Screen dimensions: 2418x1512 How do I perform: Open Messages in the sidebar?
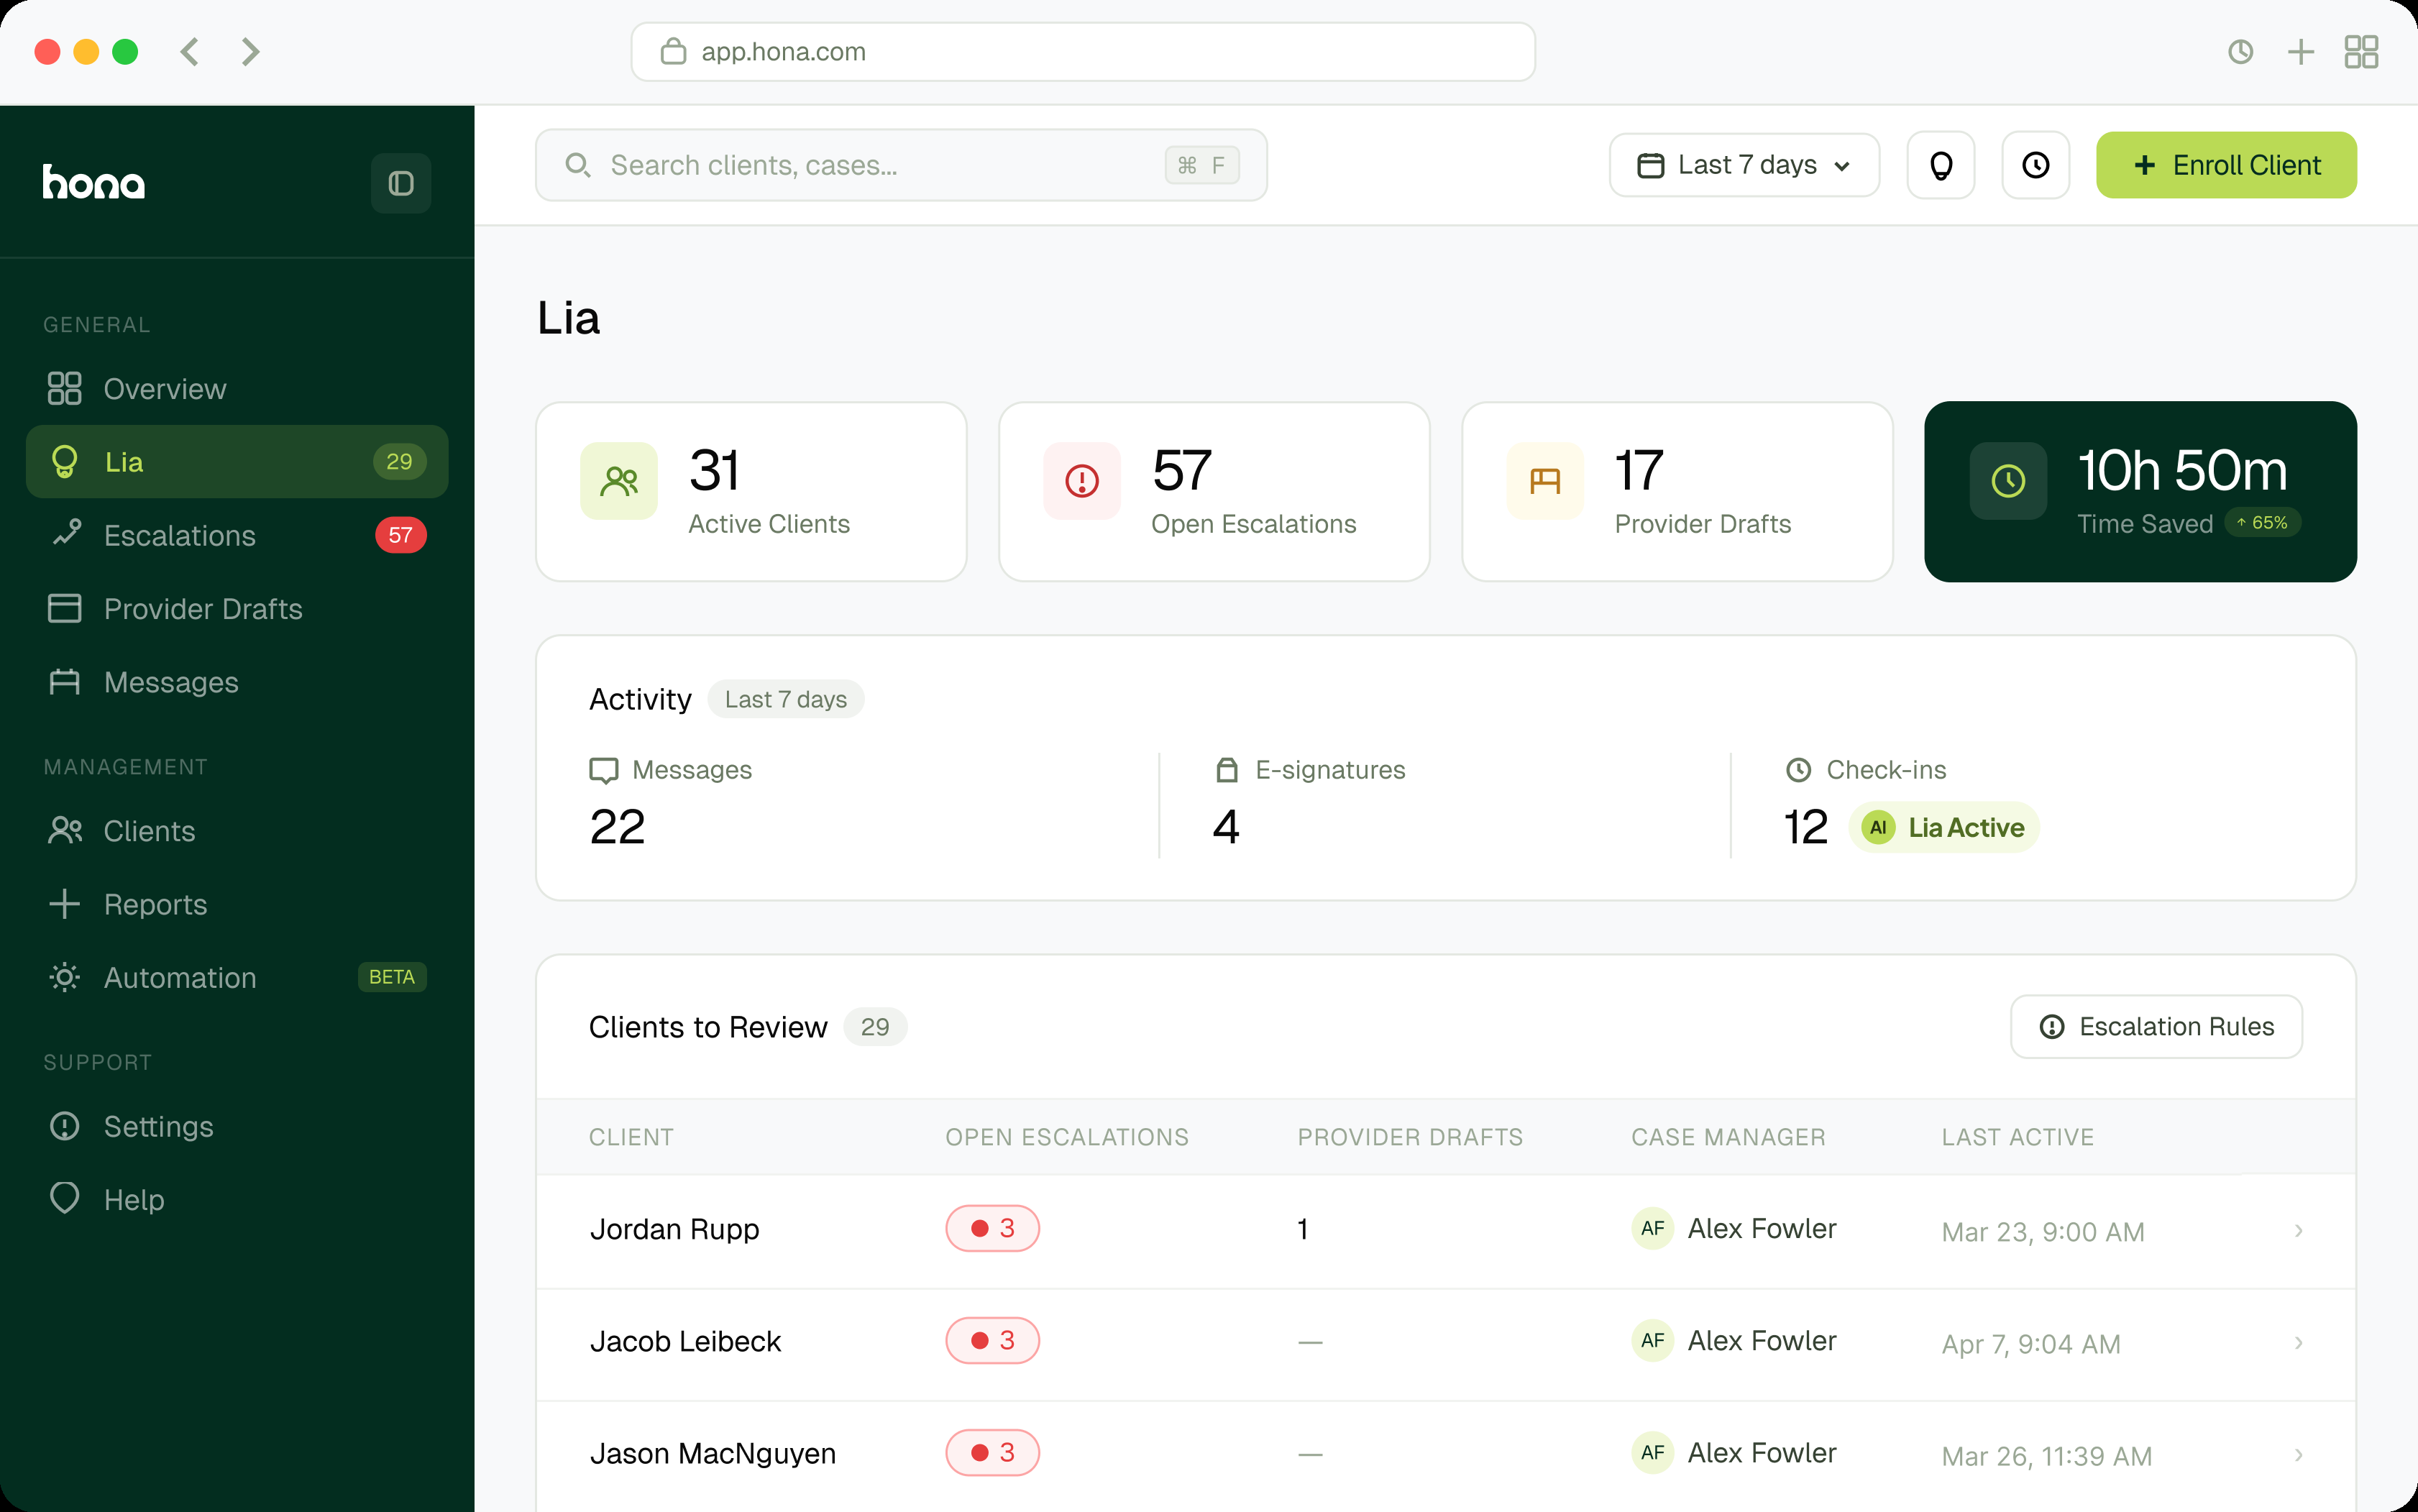coord(237,682)
